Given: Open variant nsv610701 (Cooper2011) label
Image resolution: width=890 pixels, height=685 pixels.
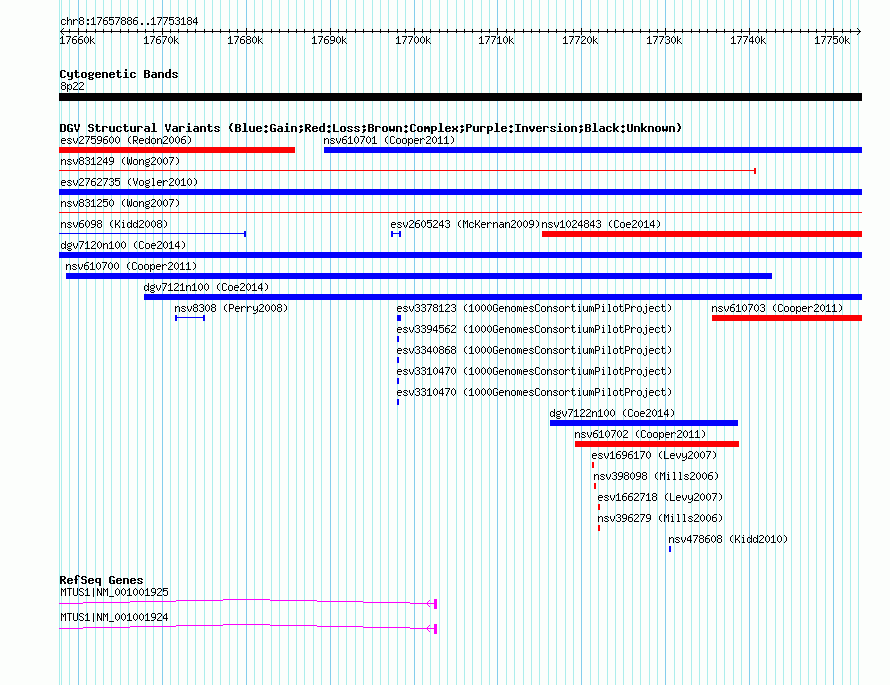Looking at the screenshot, I should point(389,140).
